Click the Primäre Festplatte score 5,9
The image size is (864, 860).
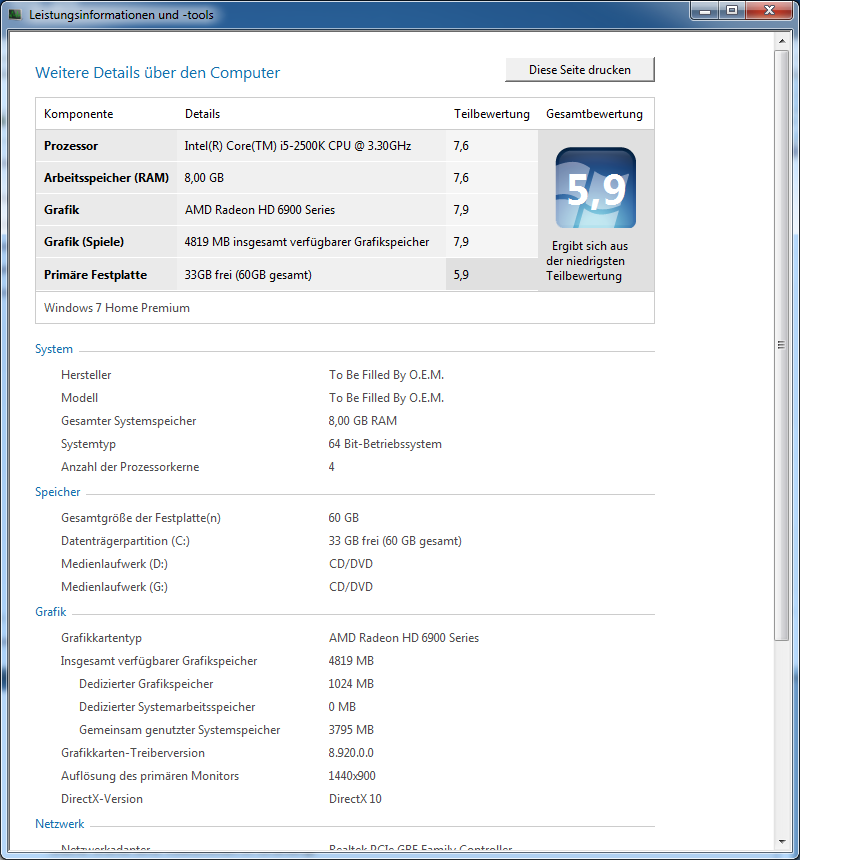(x=461, y=275)
